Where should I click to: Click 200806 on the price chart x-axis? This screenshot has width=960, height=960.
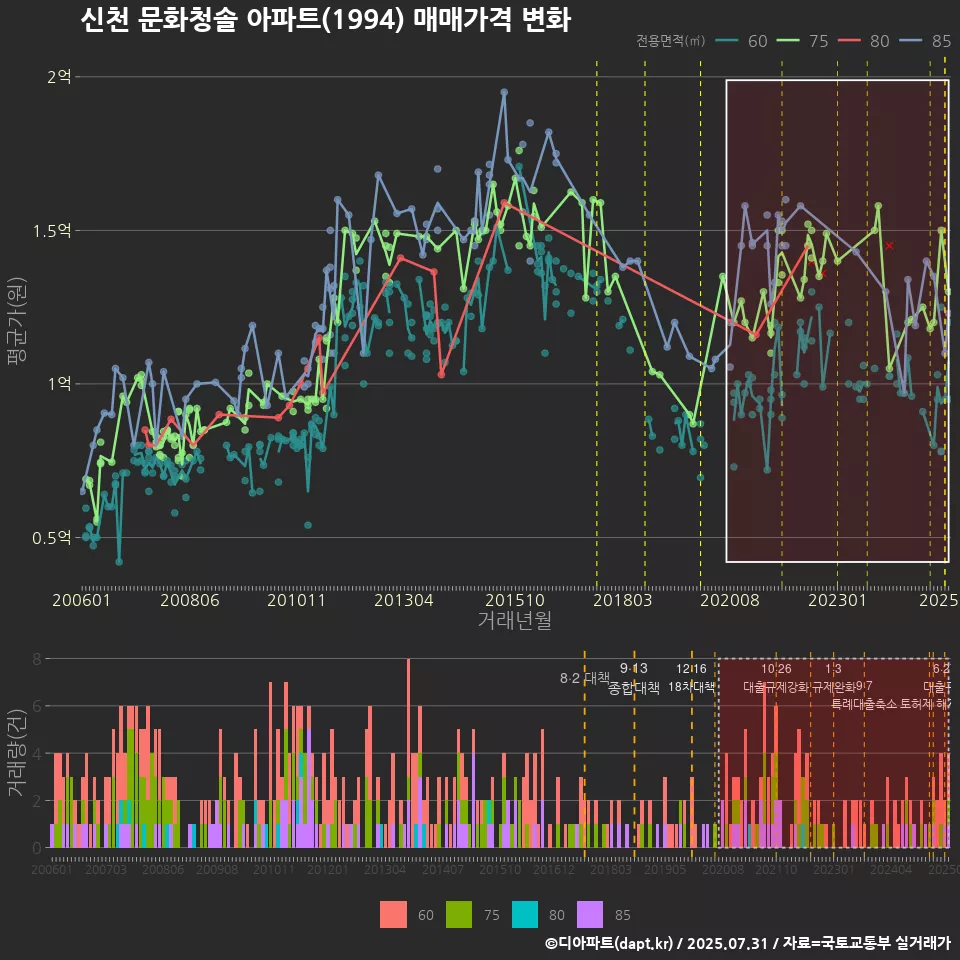(190, 600)
